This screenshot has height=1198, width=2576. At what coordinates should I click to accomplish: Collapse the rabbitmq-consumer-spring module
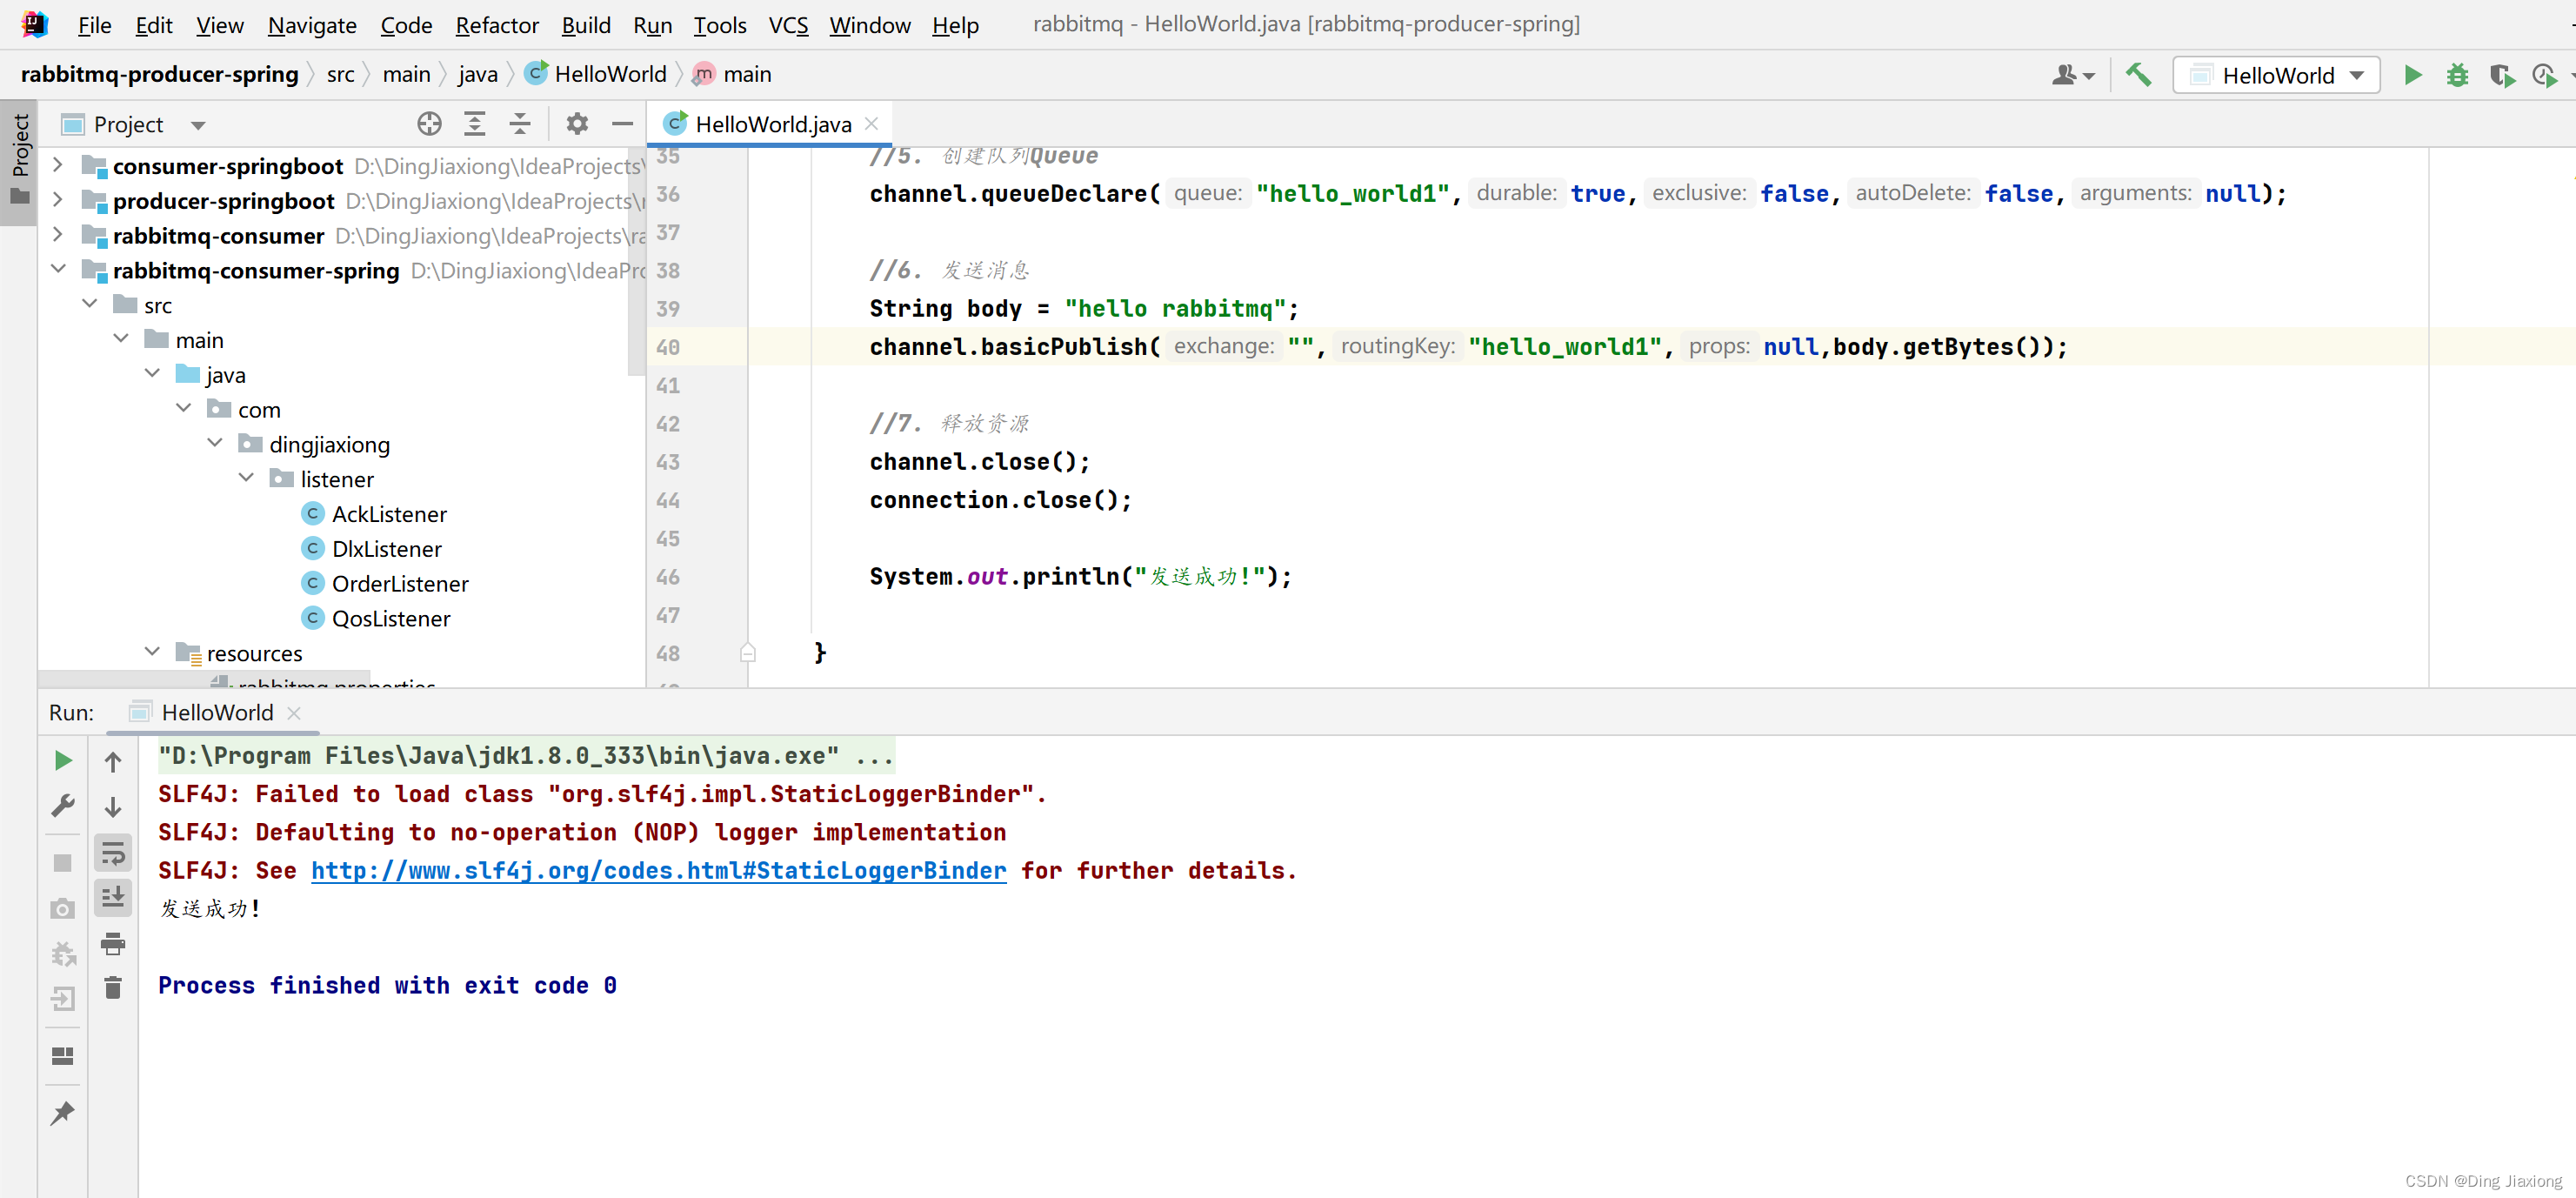58,270
